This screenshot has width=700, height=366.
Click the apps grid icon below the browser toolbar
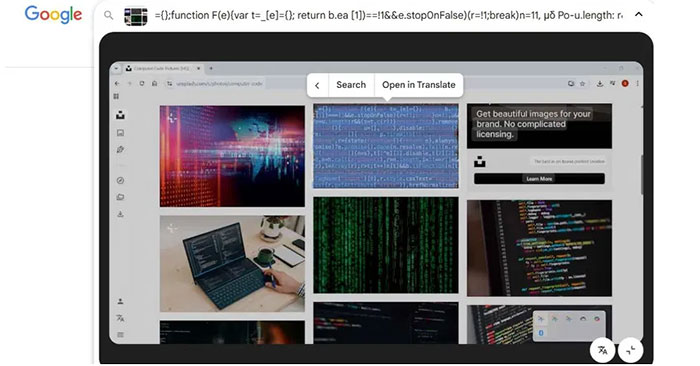(116, 96)
